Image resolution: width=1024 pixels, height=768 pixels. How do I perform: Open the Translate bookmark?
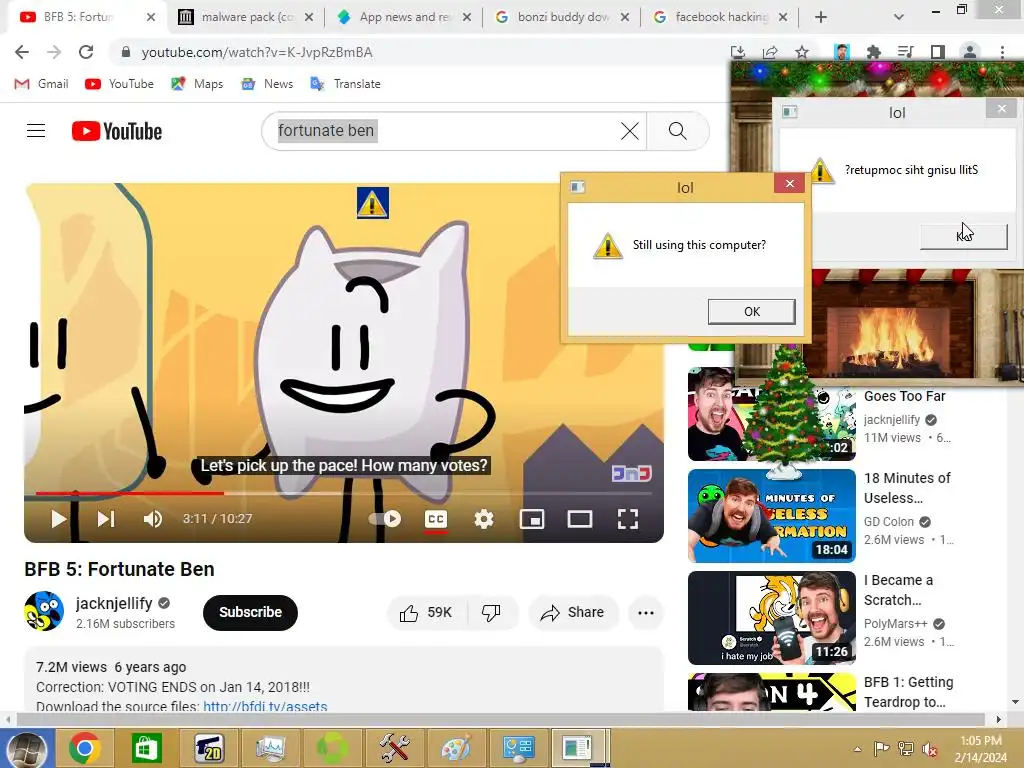tap(345, 84)
